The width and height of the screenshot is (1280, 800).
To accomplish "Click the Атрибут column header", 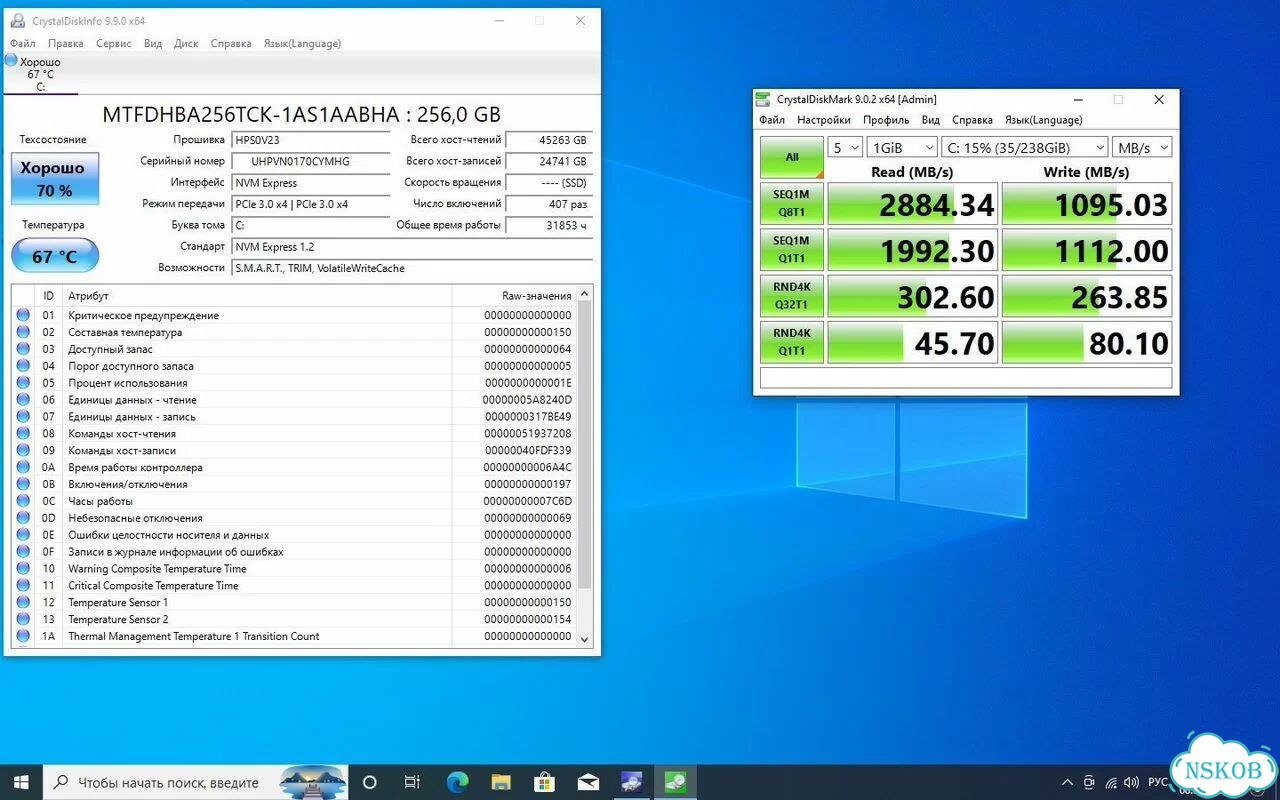I will coord(257,296).
